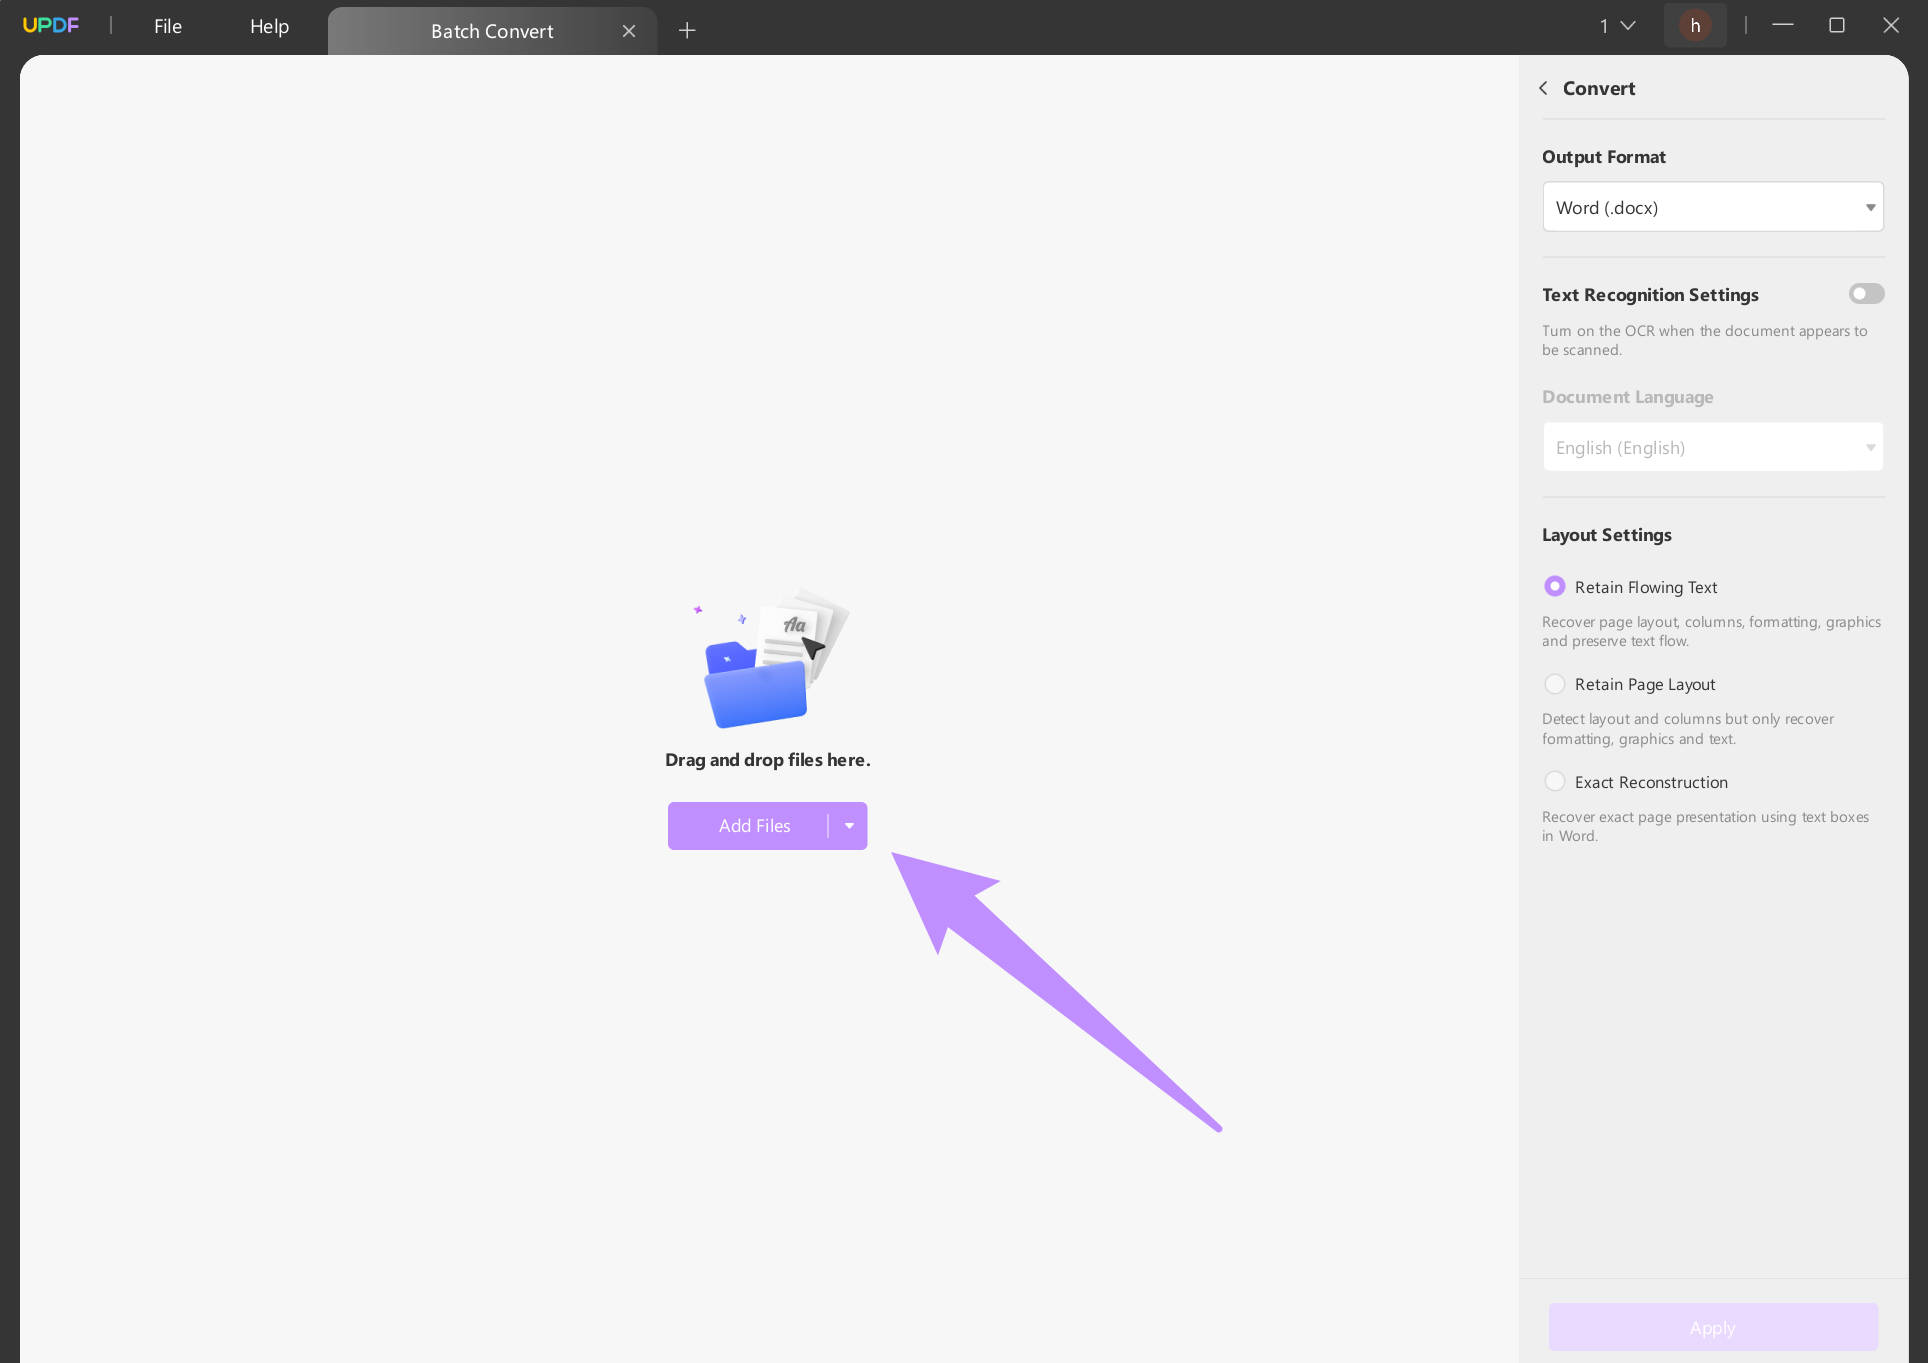Click the Add Files button

click(753, 826)
